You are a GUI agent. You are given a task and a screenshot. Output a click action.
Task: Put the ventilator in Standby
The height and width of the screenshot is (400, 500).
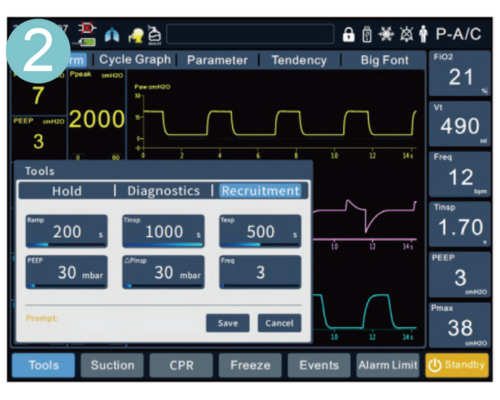click(457, 365)
